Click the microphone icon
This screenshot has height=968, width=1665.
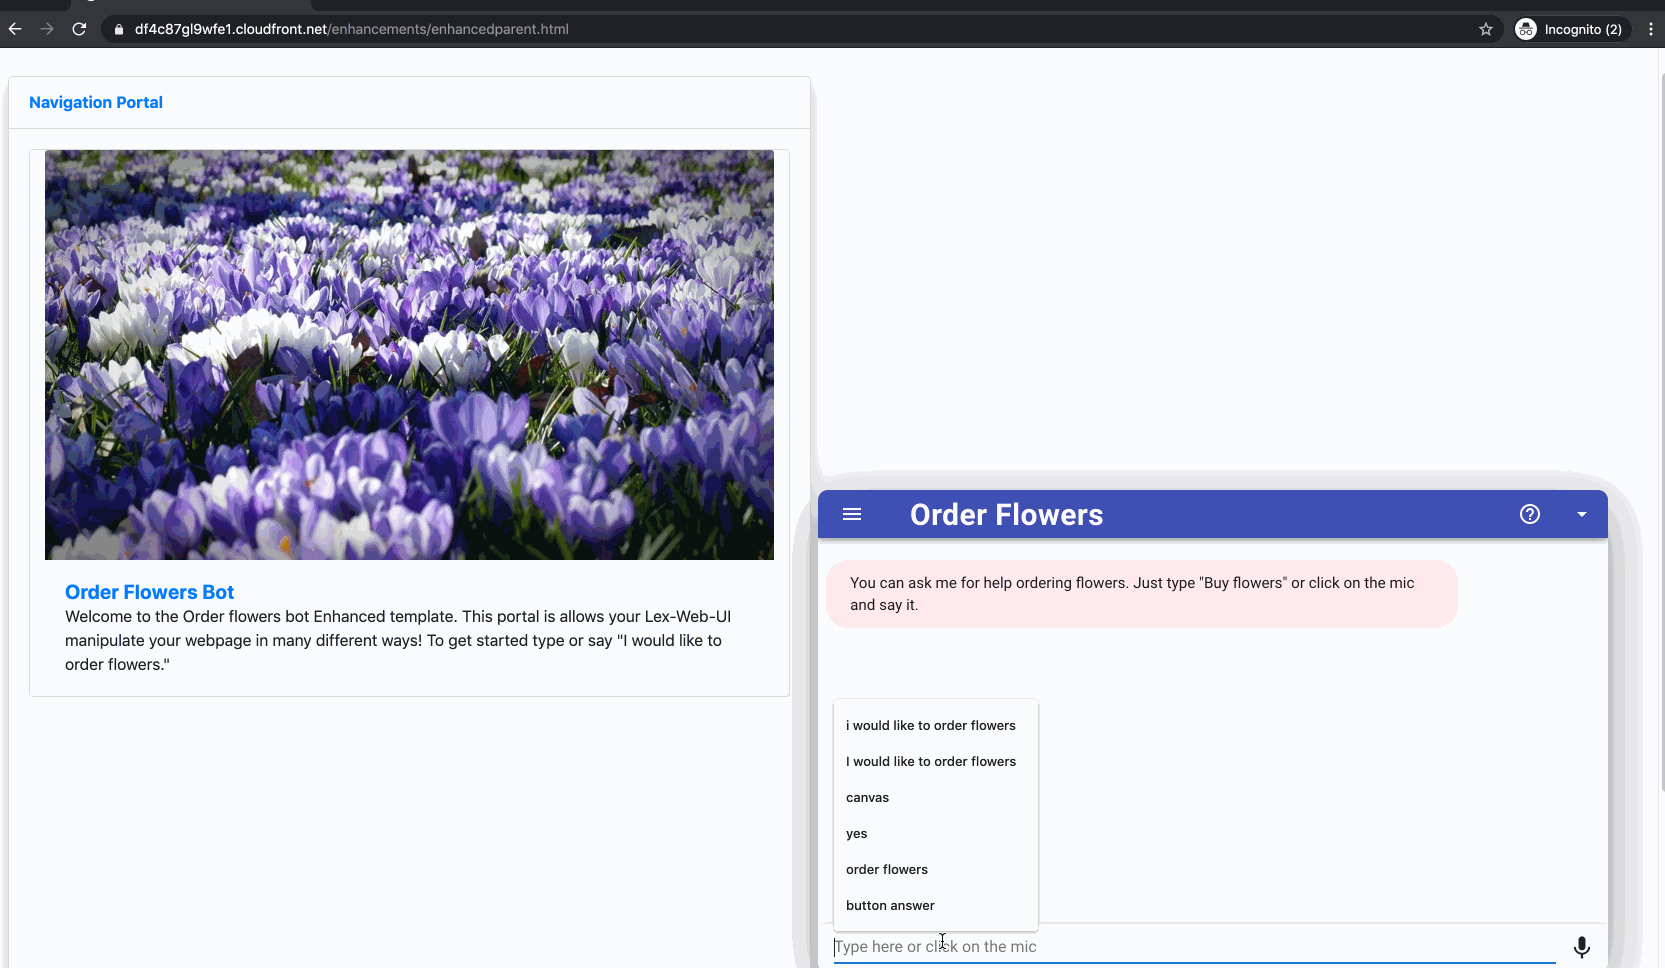click(1582, 947)
